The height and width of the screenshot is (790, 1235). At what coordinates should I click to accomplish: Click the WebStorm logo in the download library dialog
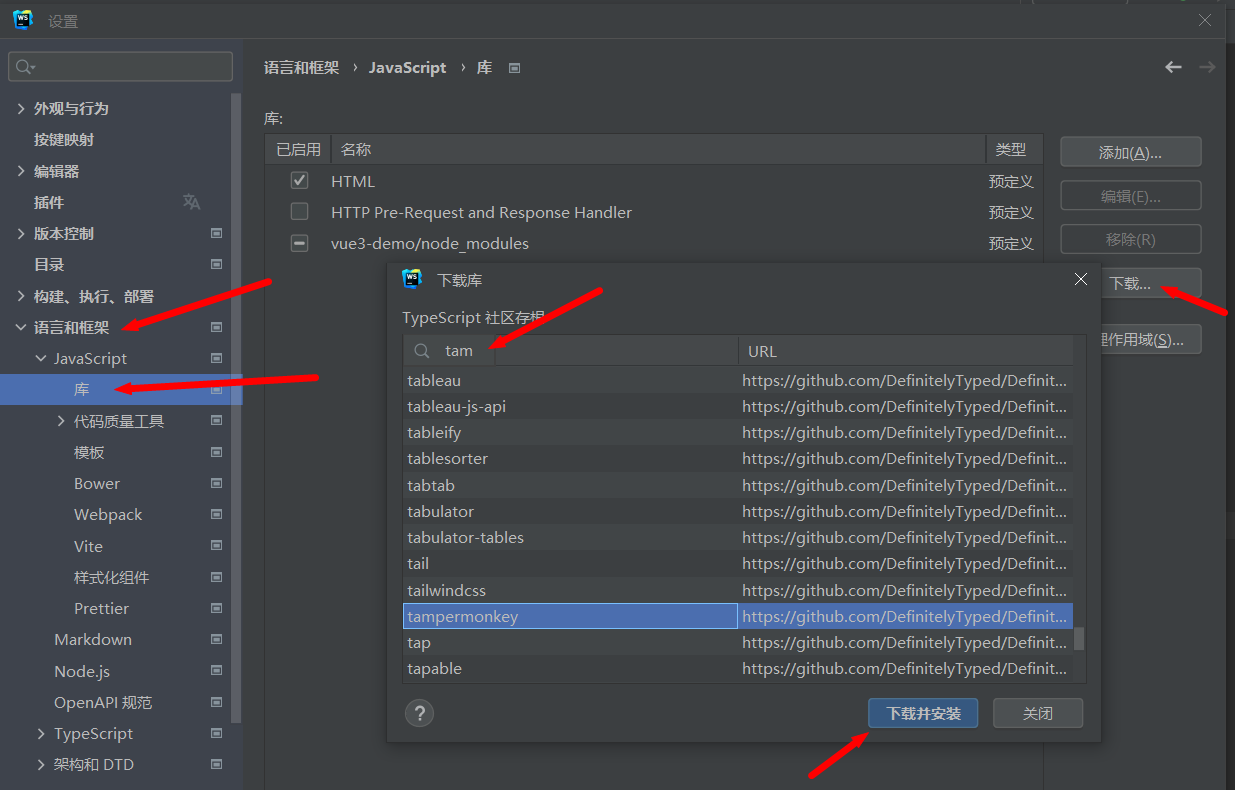click(412, 279)
